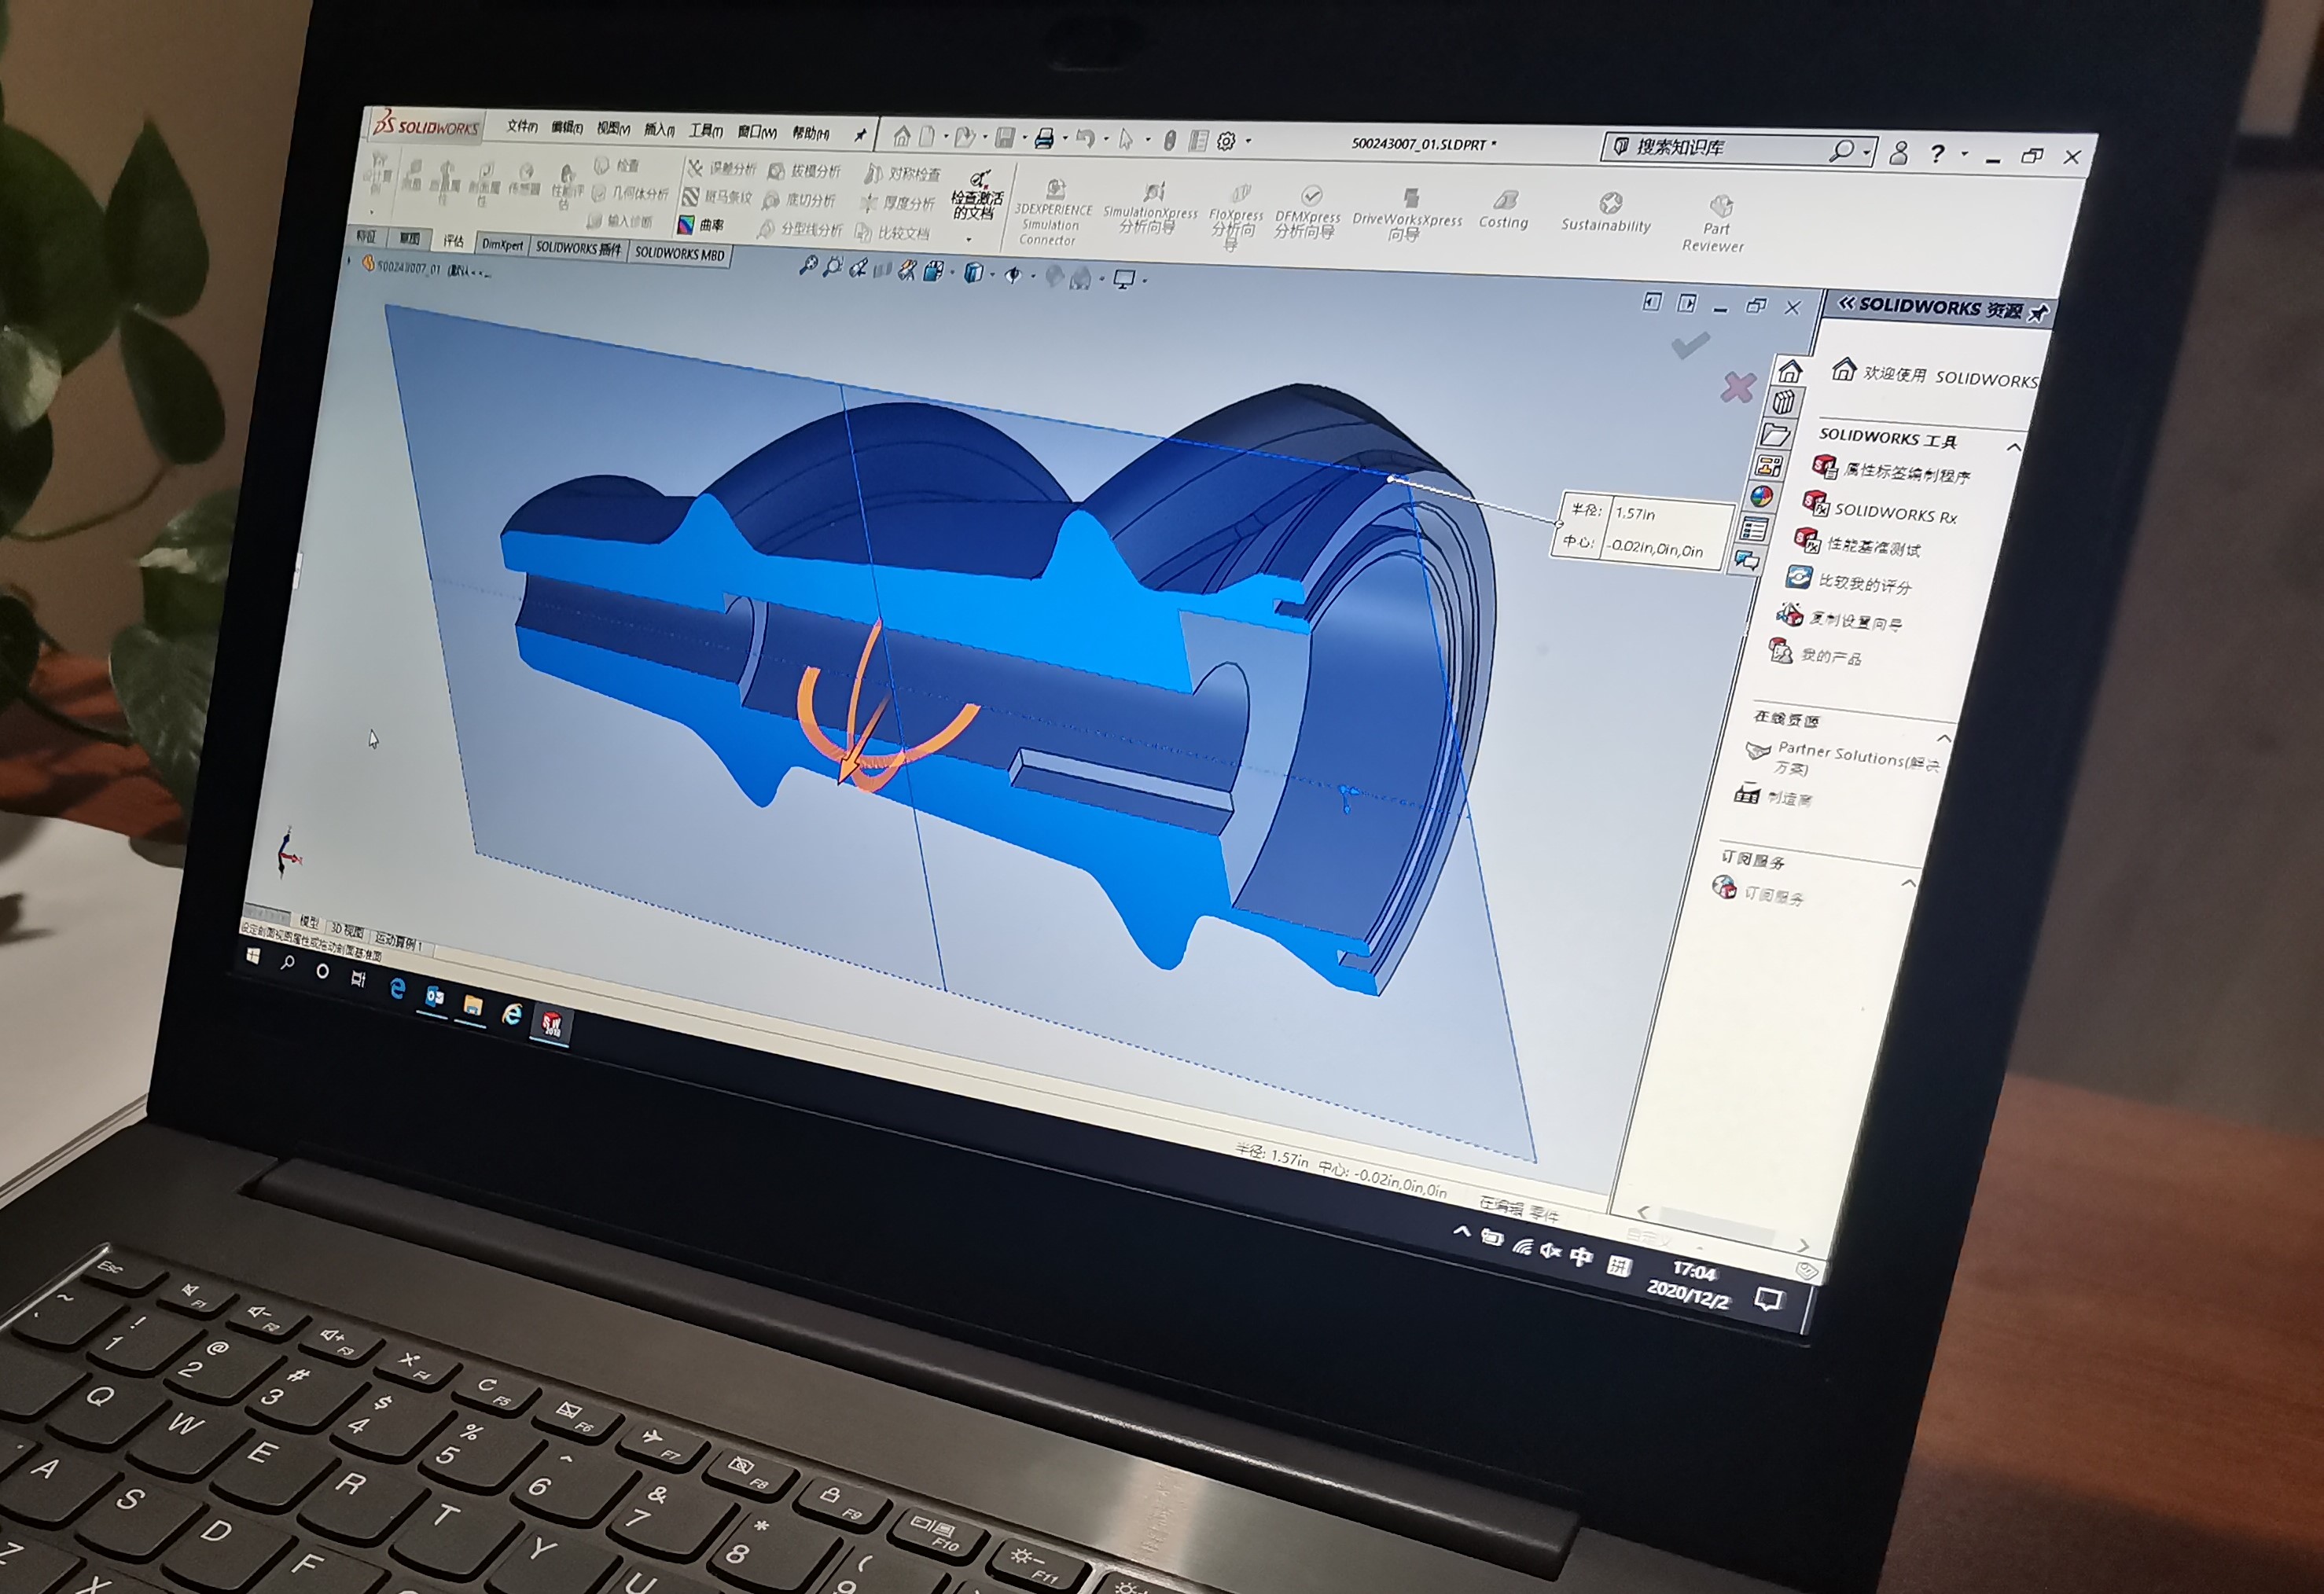The height and width of the screenshot is (1594, 2324).
Task: Switch to the DimXpert tab
Action: (x=502, y=244)
